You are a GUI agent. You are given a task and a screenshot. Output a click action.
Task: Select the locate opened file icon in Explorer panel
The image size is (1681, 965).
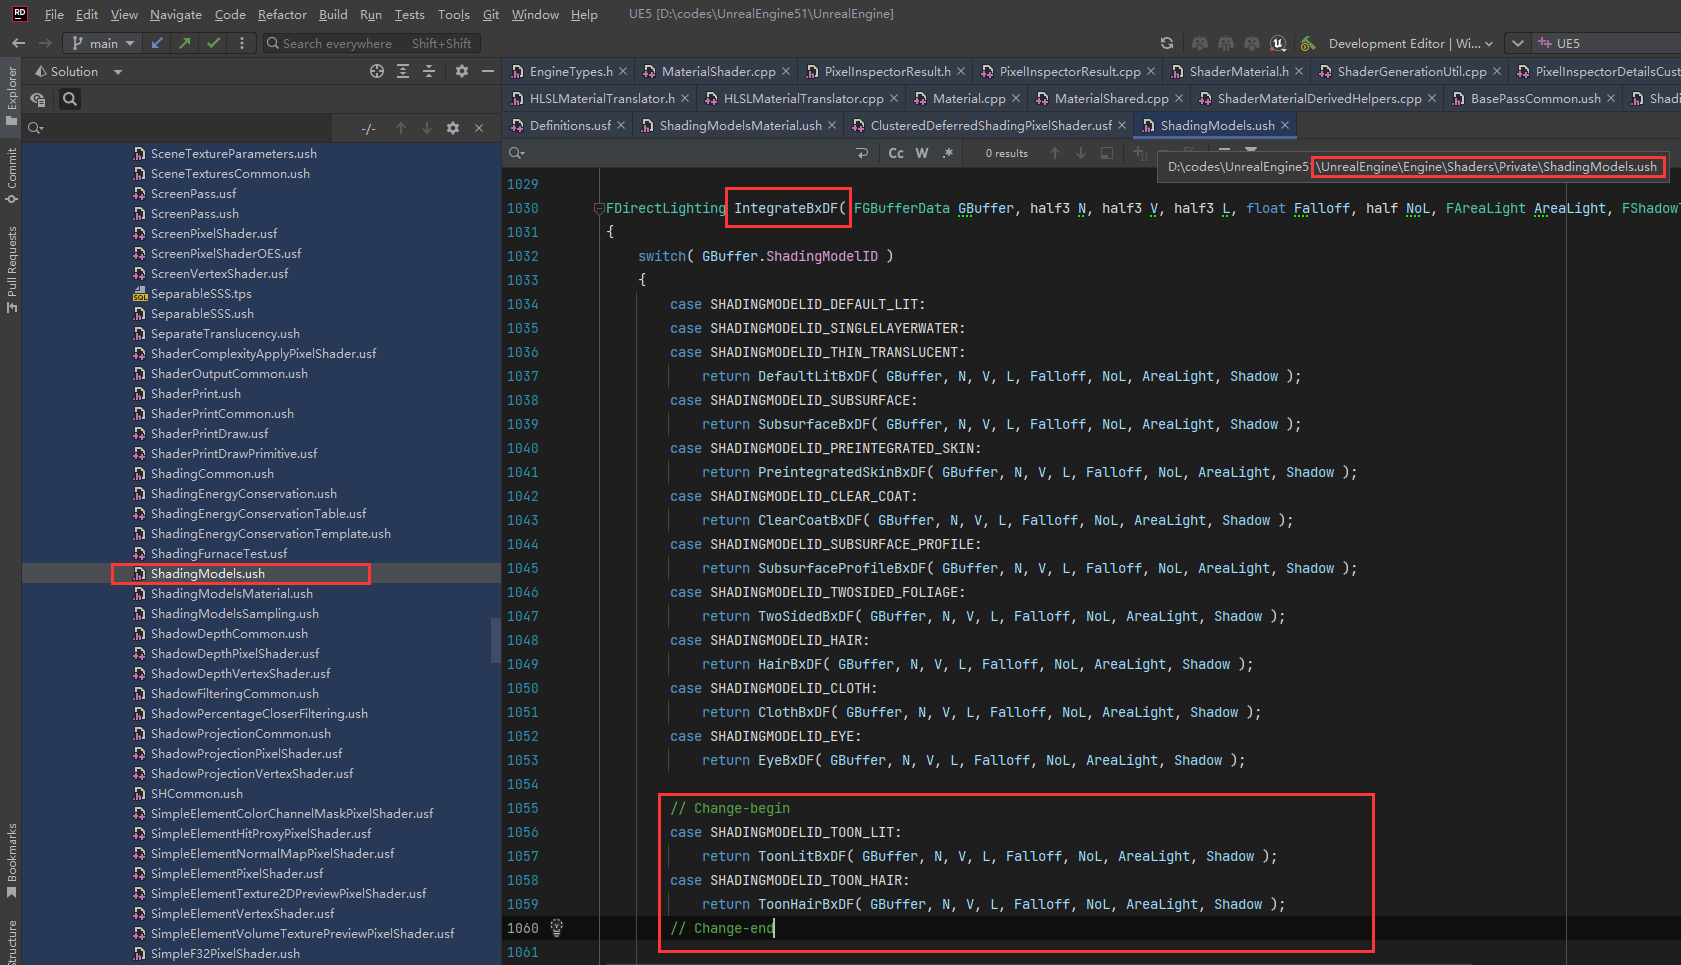pos(377,72)
